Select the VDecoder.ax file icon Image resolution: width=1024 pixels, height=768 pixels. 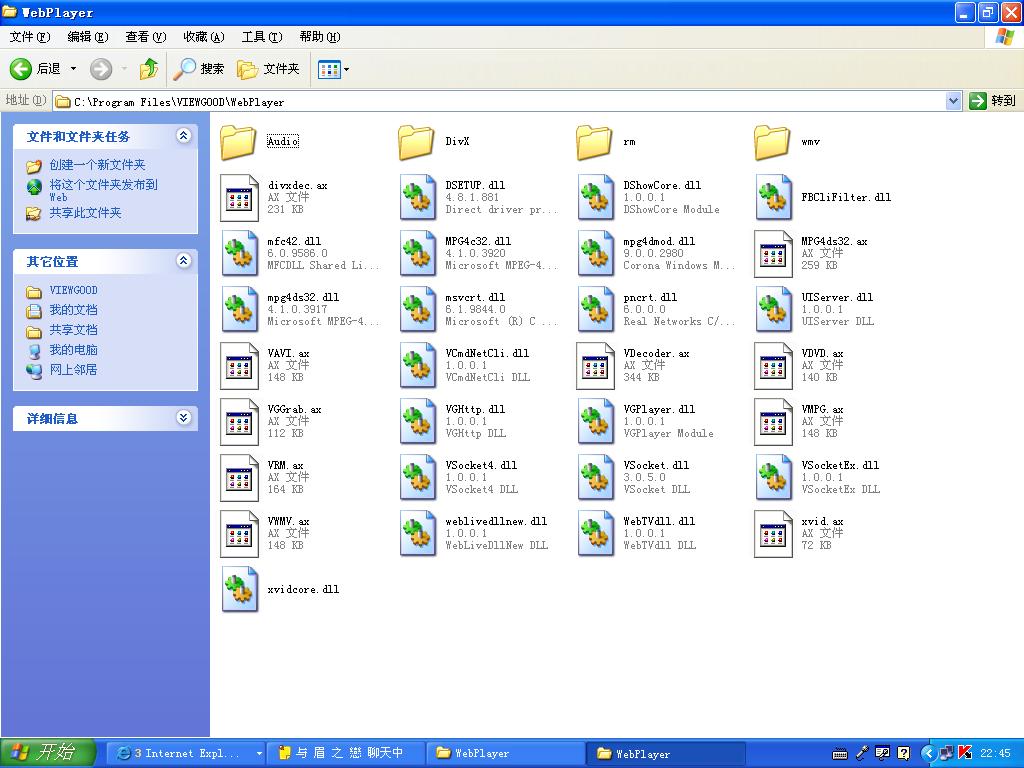(596, 366)
